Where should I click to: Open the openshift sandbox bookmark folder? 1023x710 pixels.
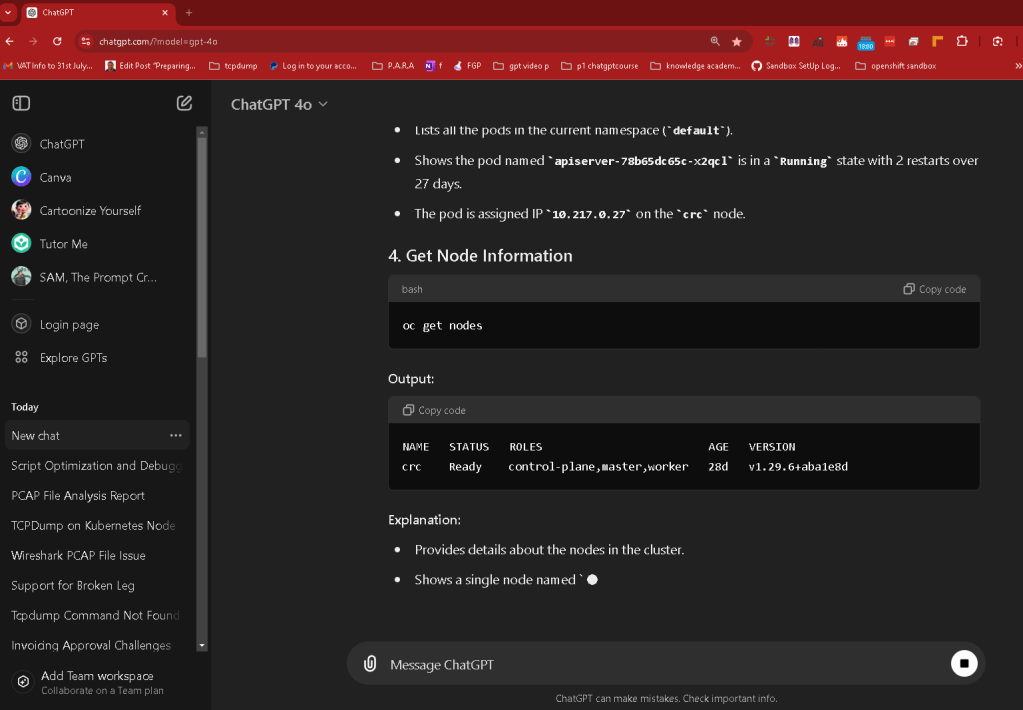895,66
